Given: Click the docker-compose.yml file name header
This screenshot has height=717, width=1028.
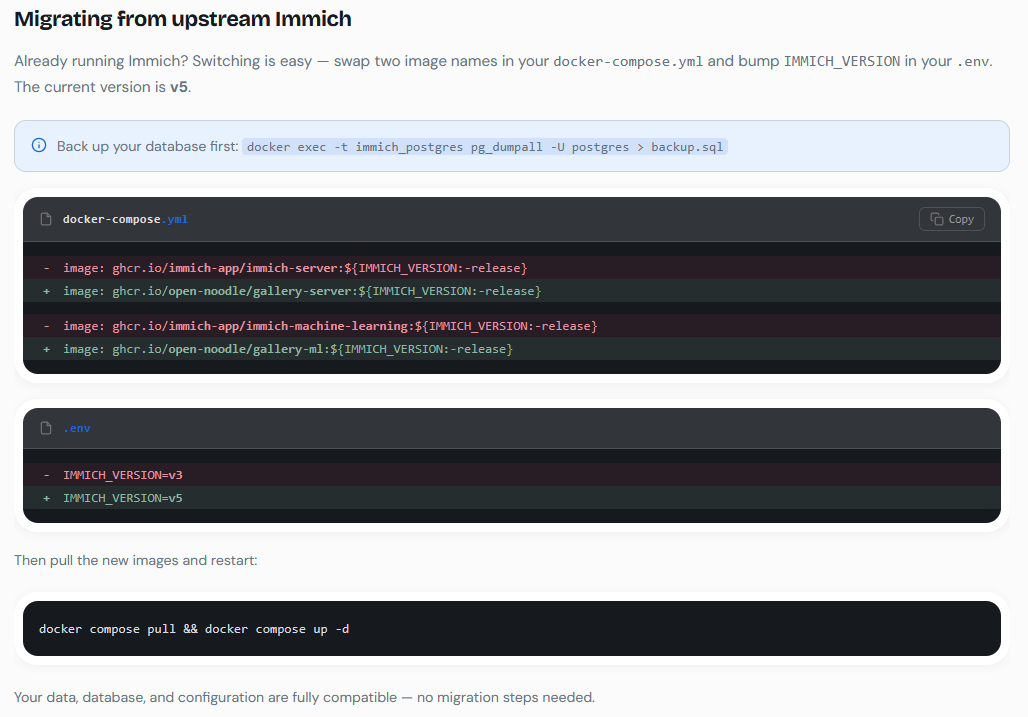Looking at the screenshot, I should 125,219.
